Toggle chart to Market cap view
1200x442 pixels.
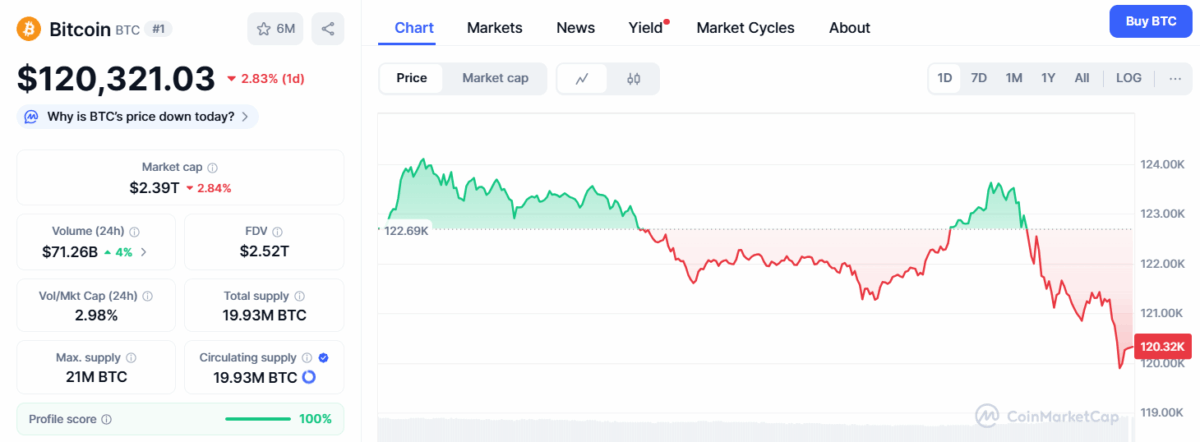495,78
